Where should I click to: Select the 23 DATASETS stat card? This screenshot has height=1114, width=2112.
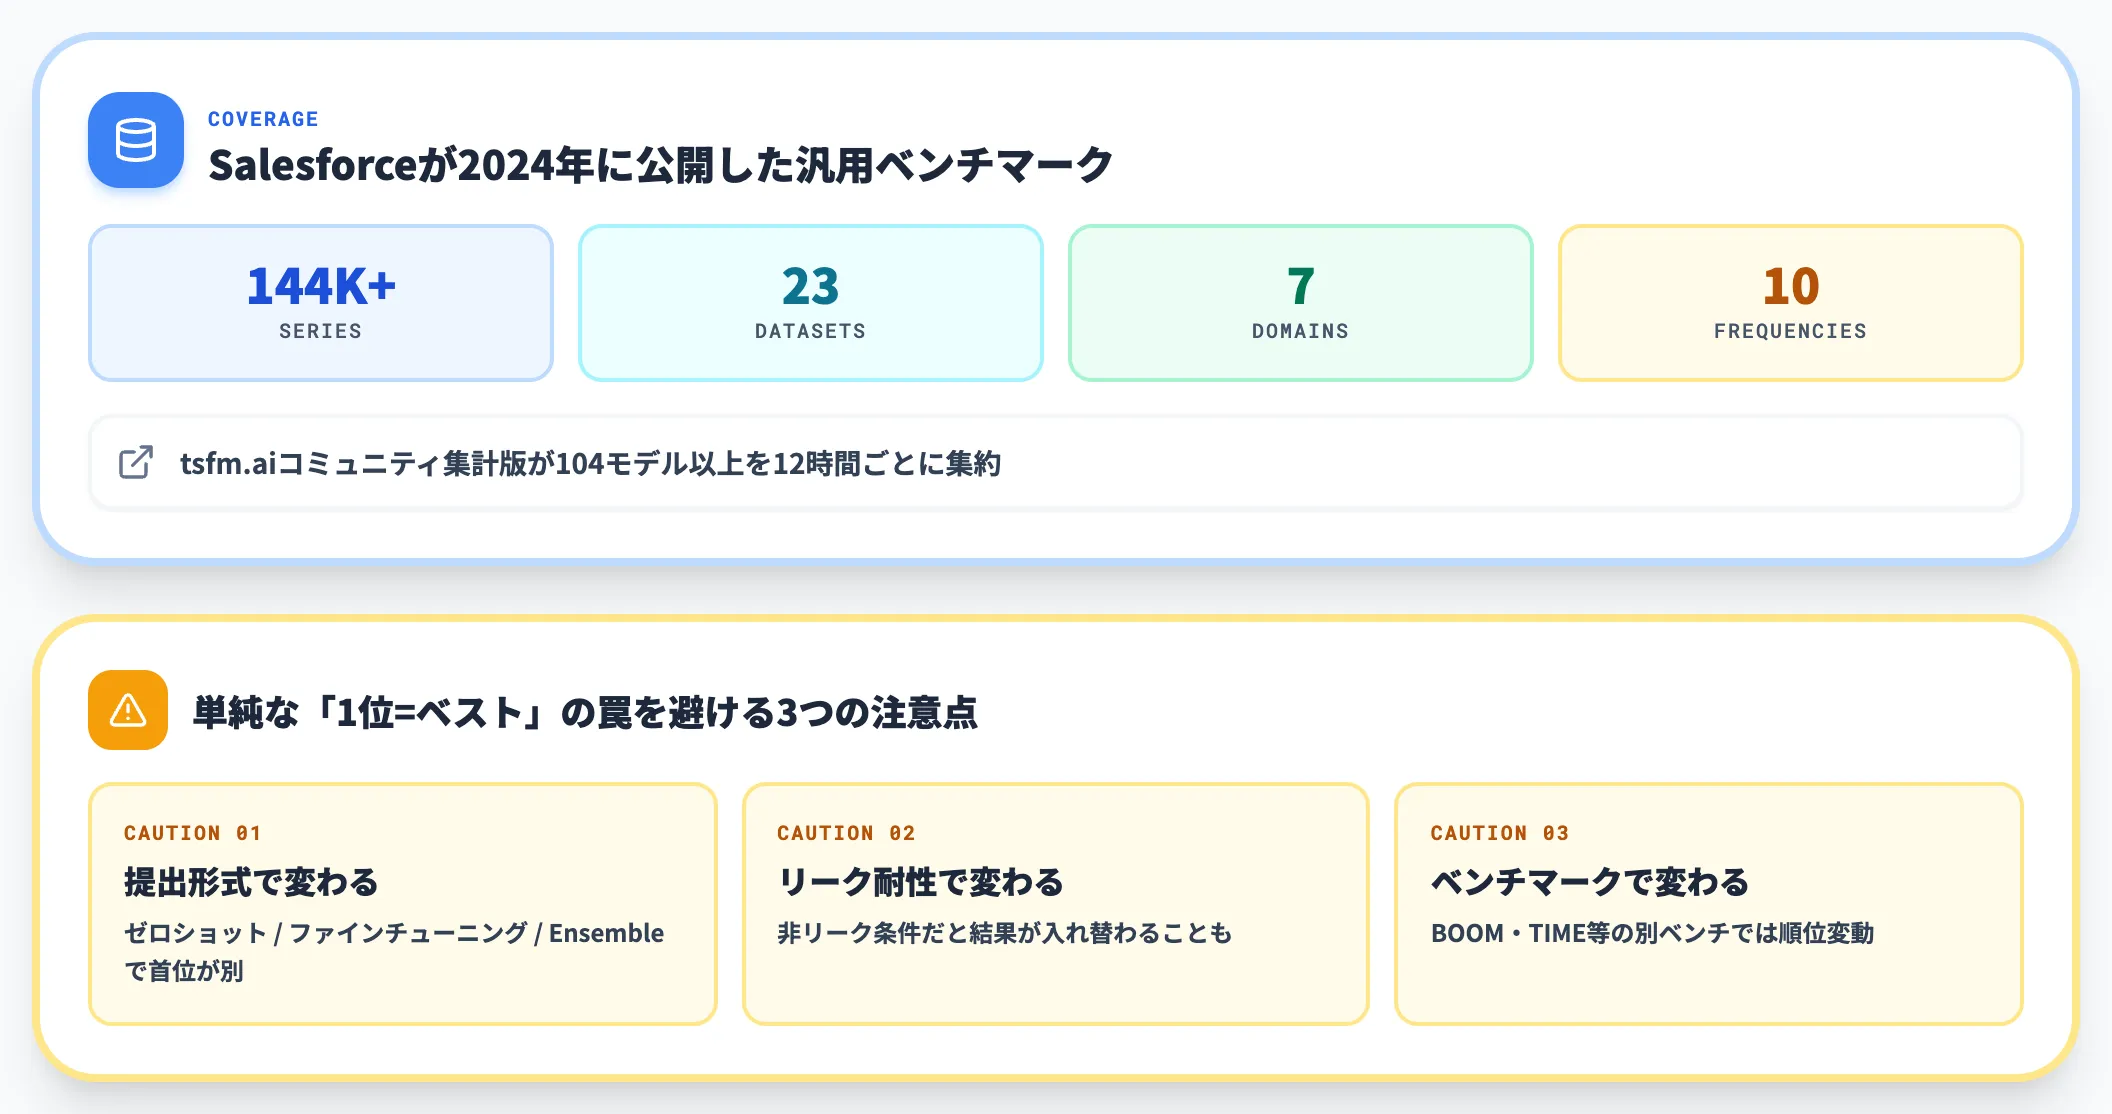click(811, 303)
